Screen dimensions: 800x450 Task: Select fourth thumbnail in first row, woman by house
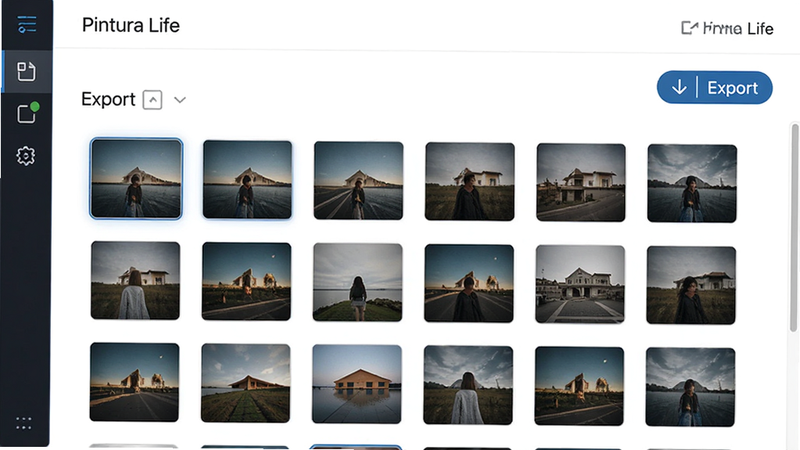(469, 182)
